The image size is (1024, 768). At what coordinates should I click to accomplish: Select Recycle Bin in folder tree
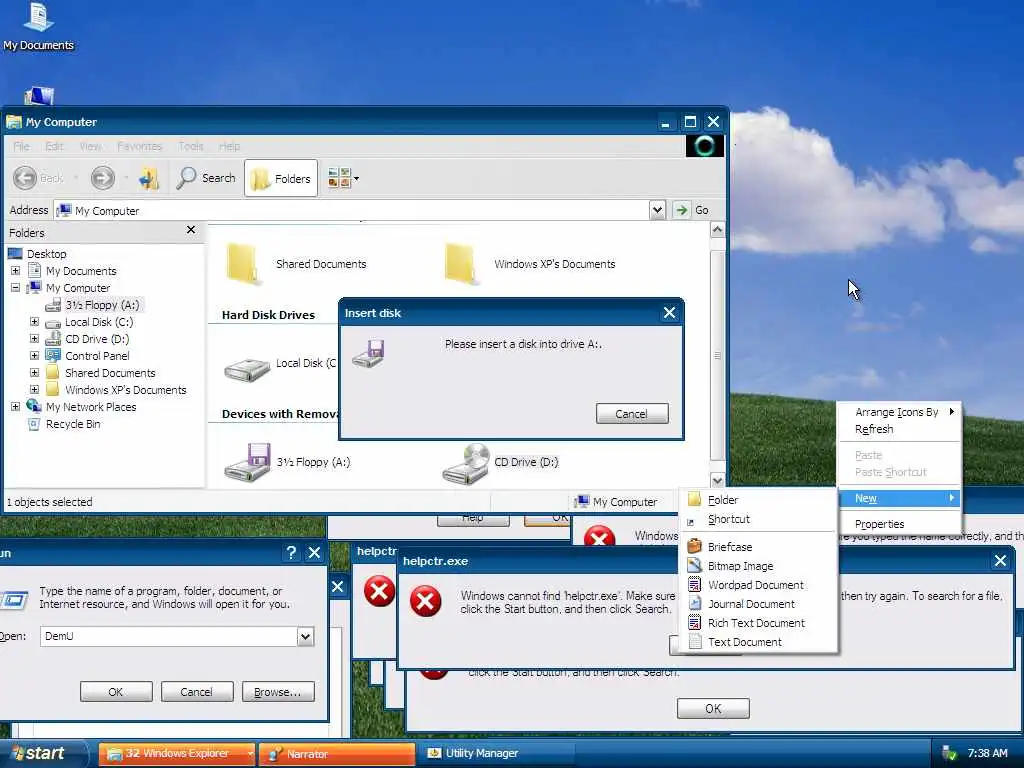(73, 424)
